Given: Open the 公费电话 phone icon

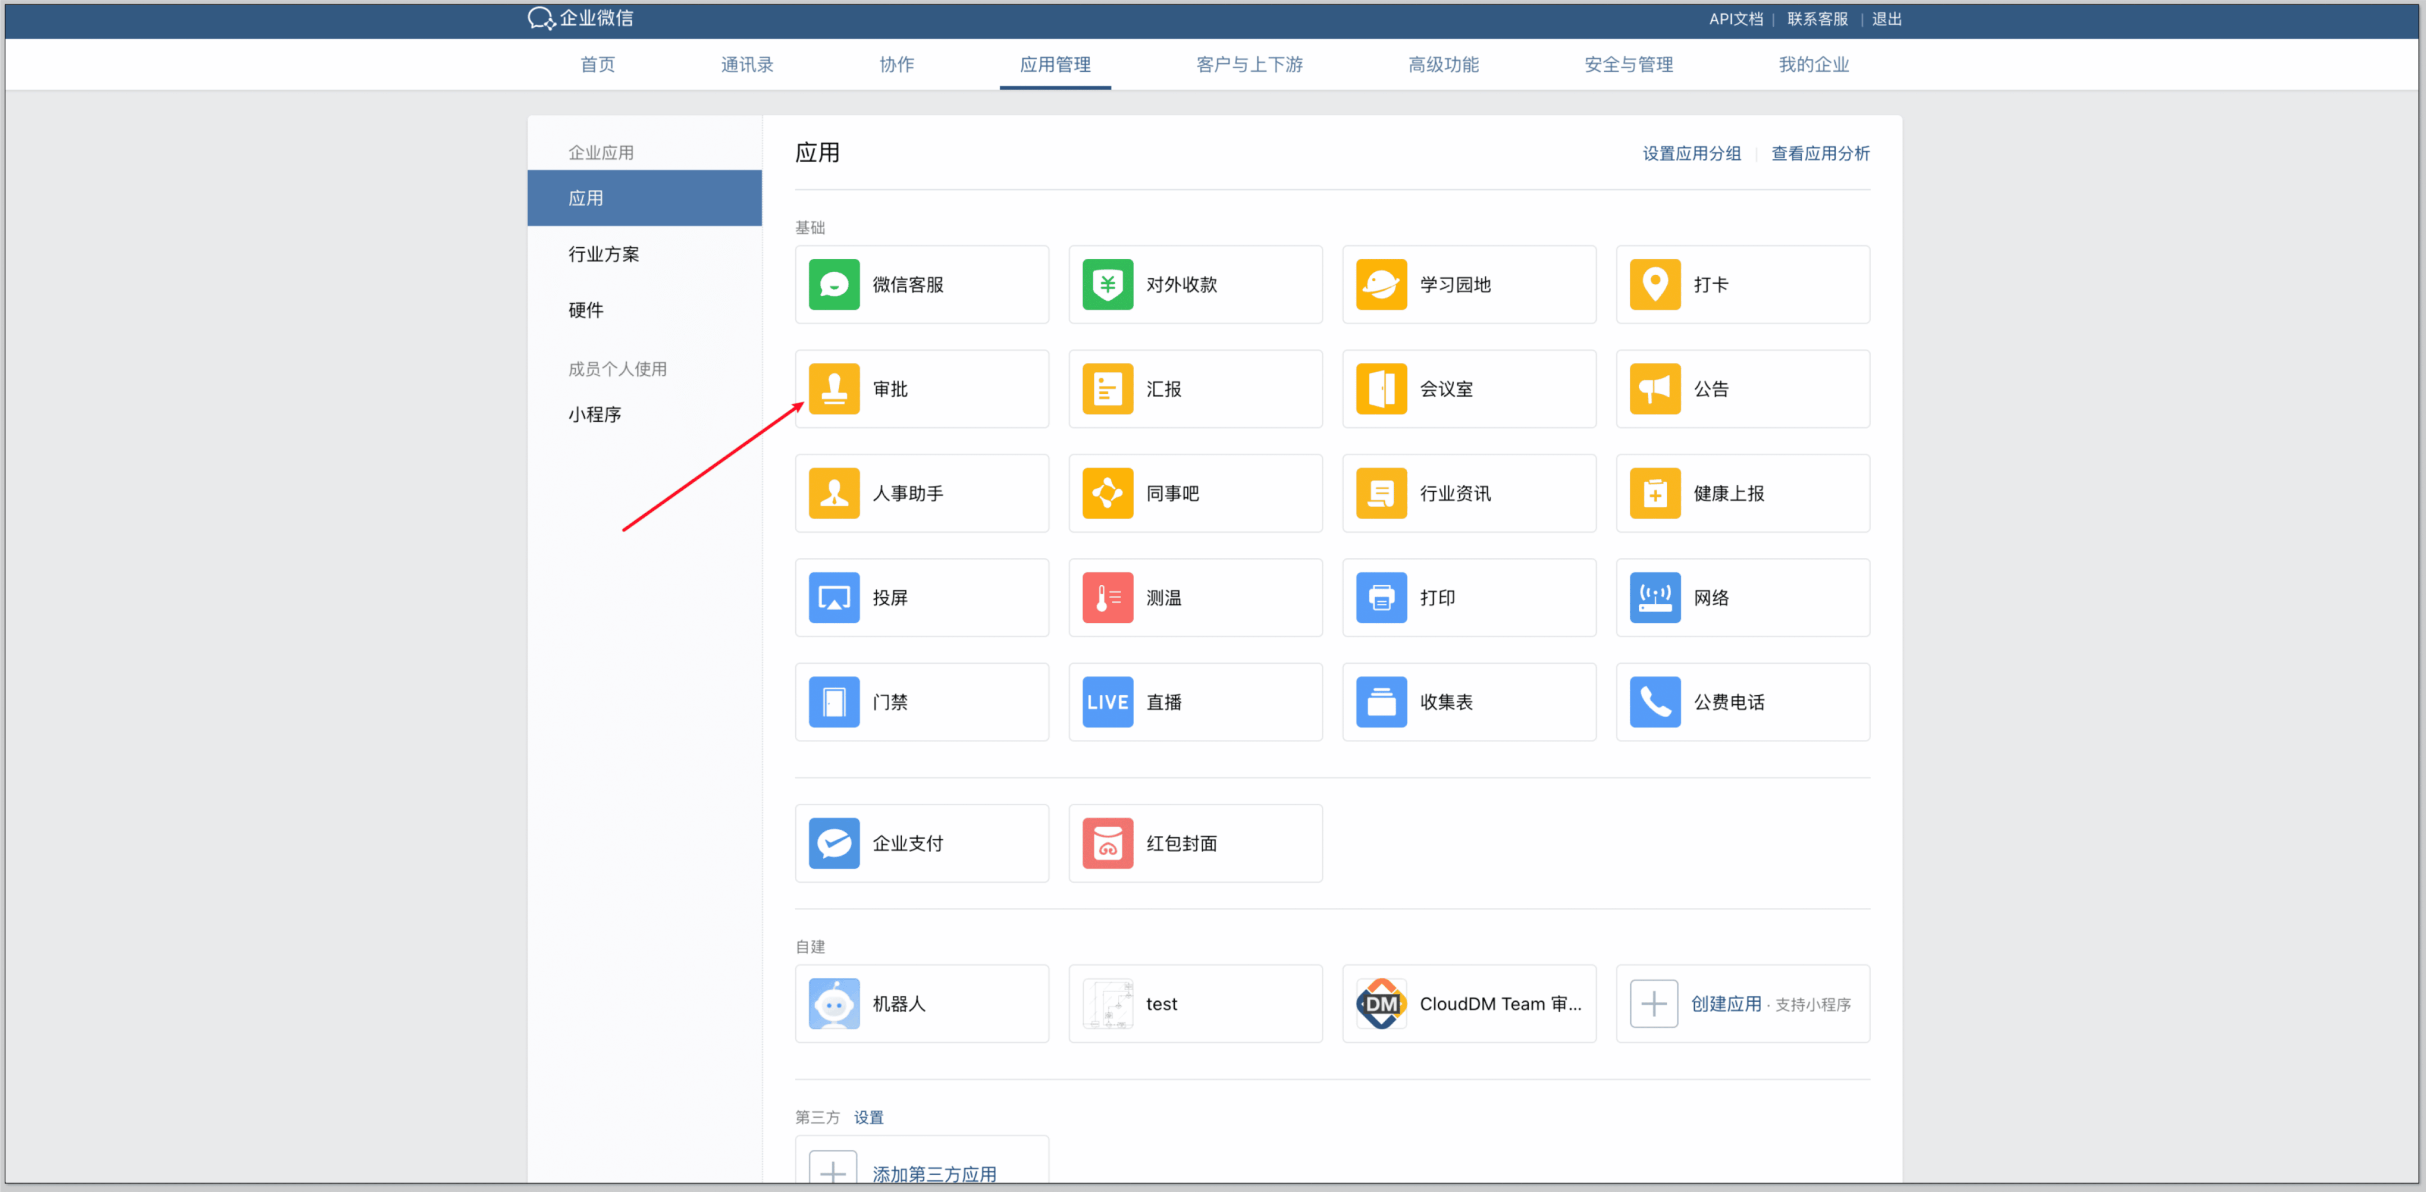Looking at the screenshot, I should (1655, 702).
